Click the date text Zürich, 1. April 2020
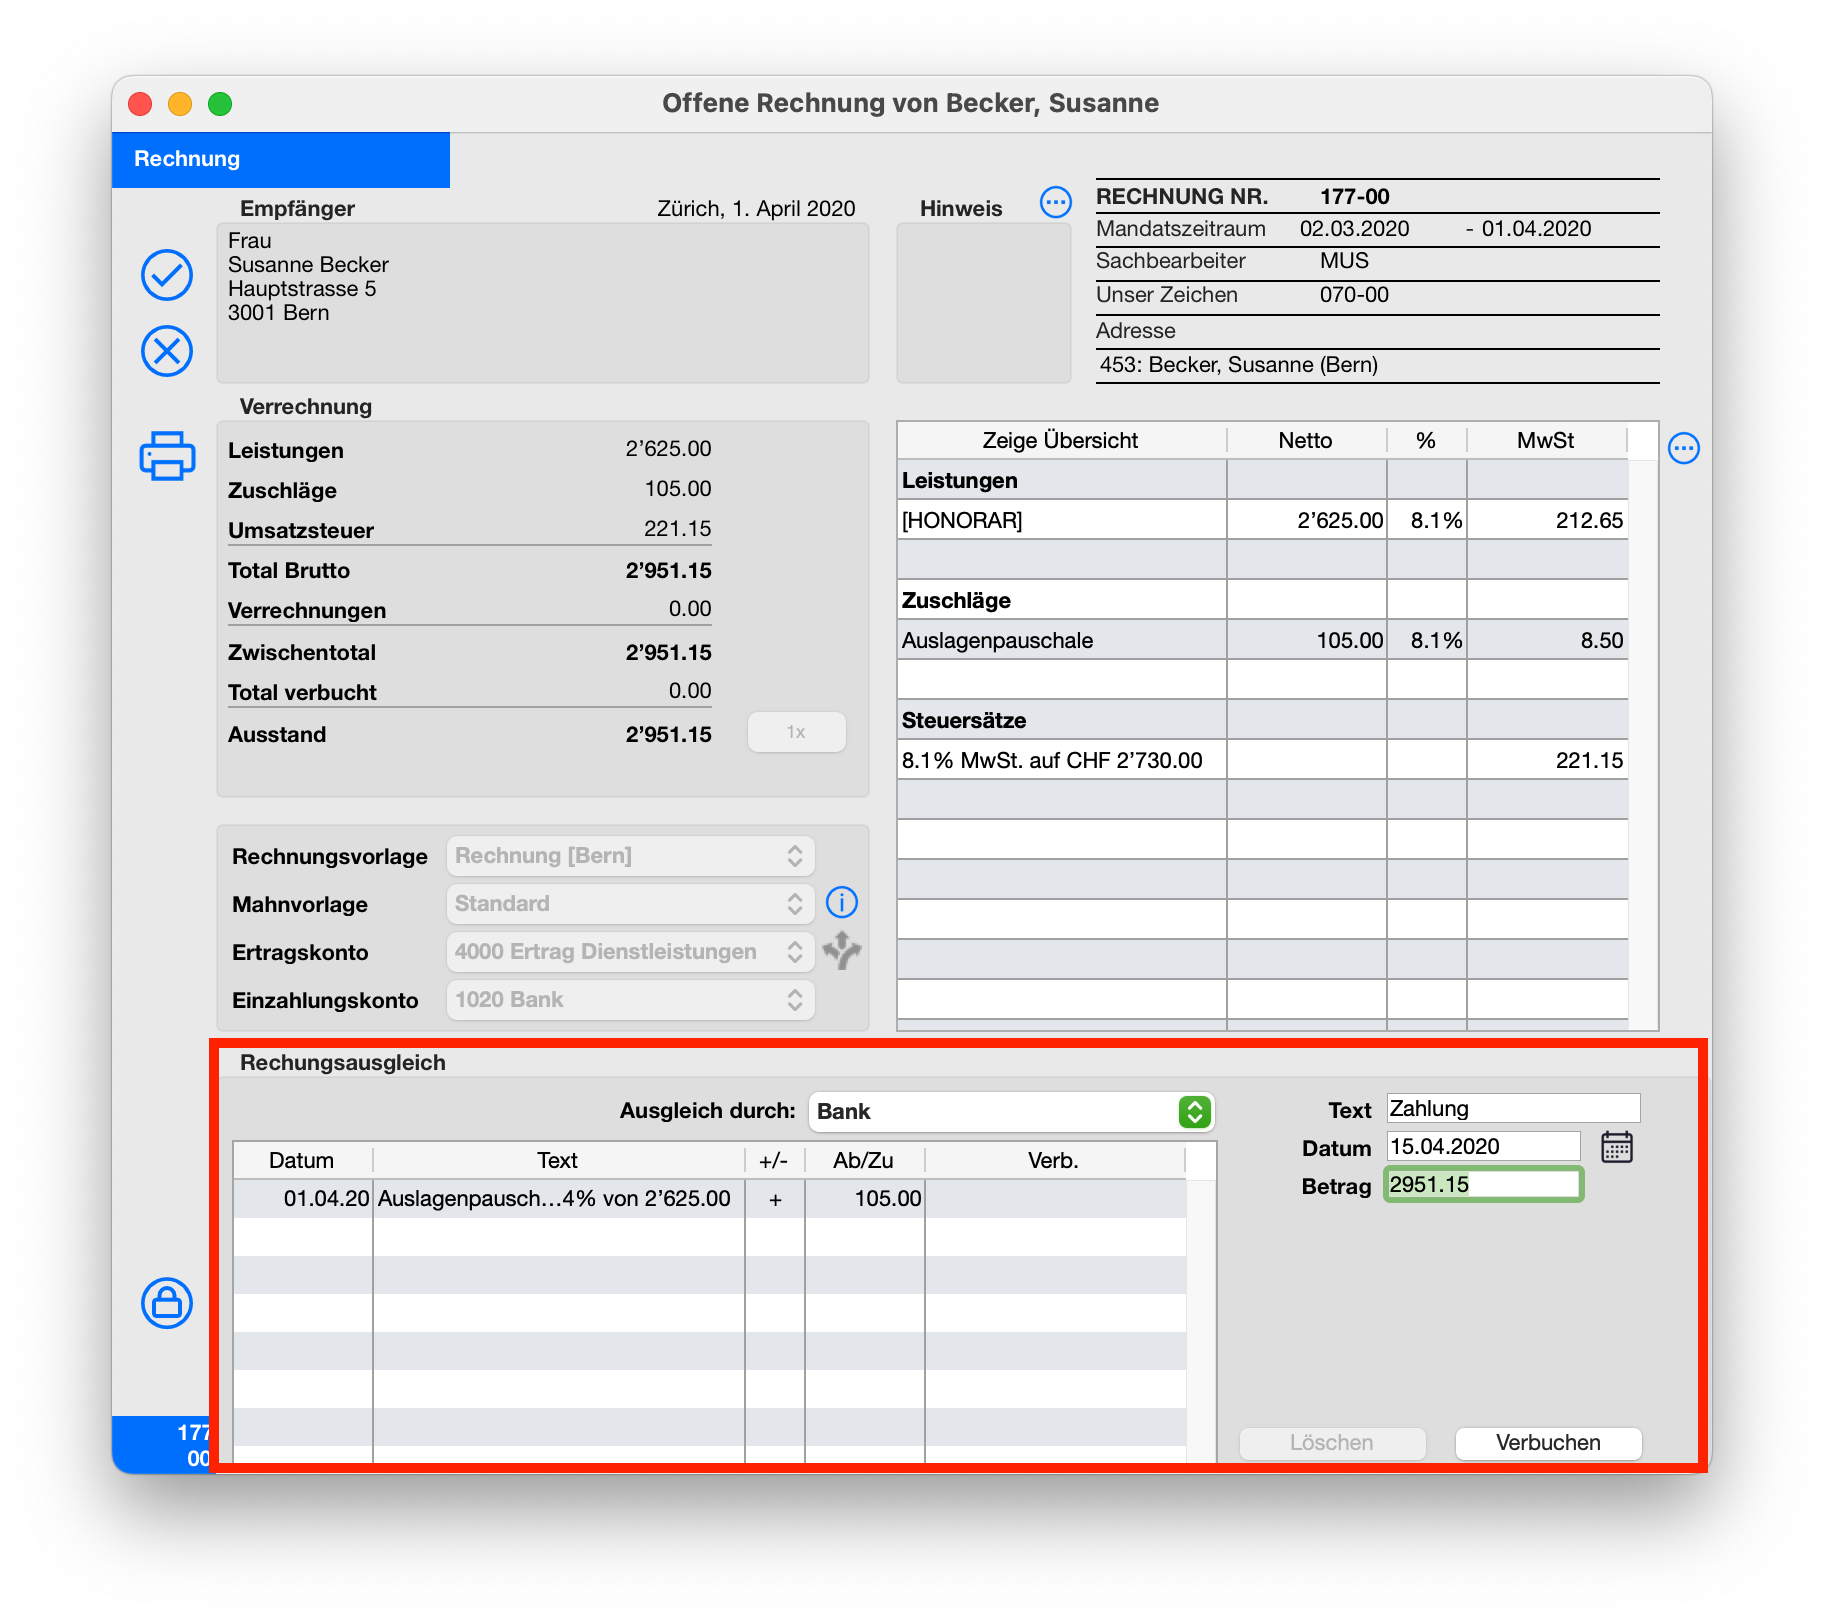The width and height of the screenshot is (1824, 1622). point(756,209)
